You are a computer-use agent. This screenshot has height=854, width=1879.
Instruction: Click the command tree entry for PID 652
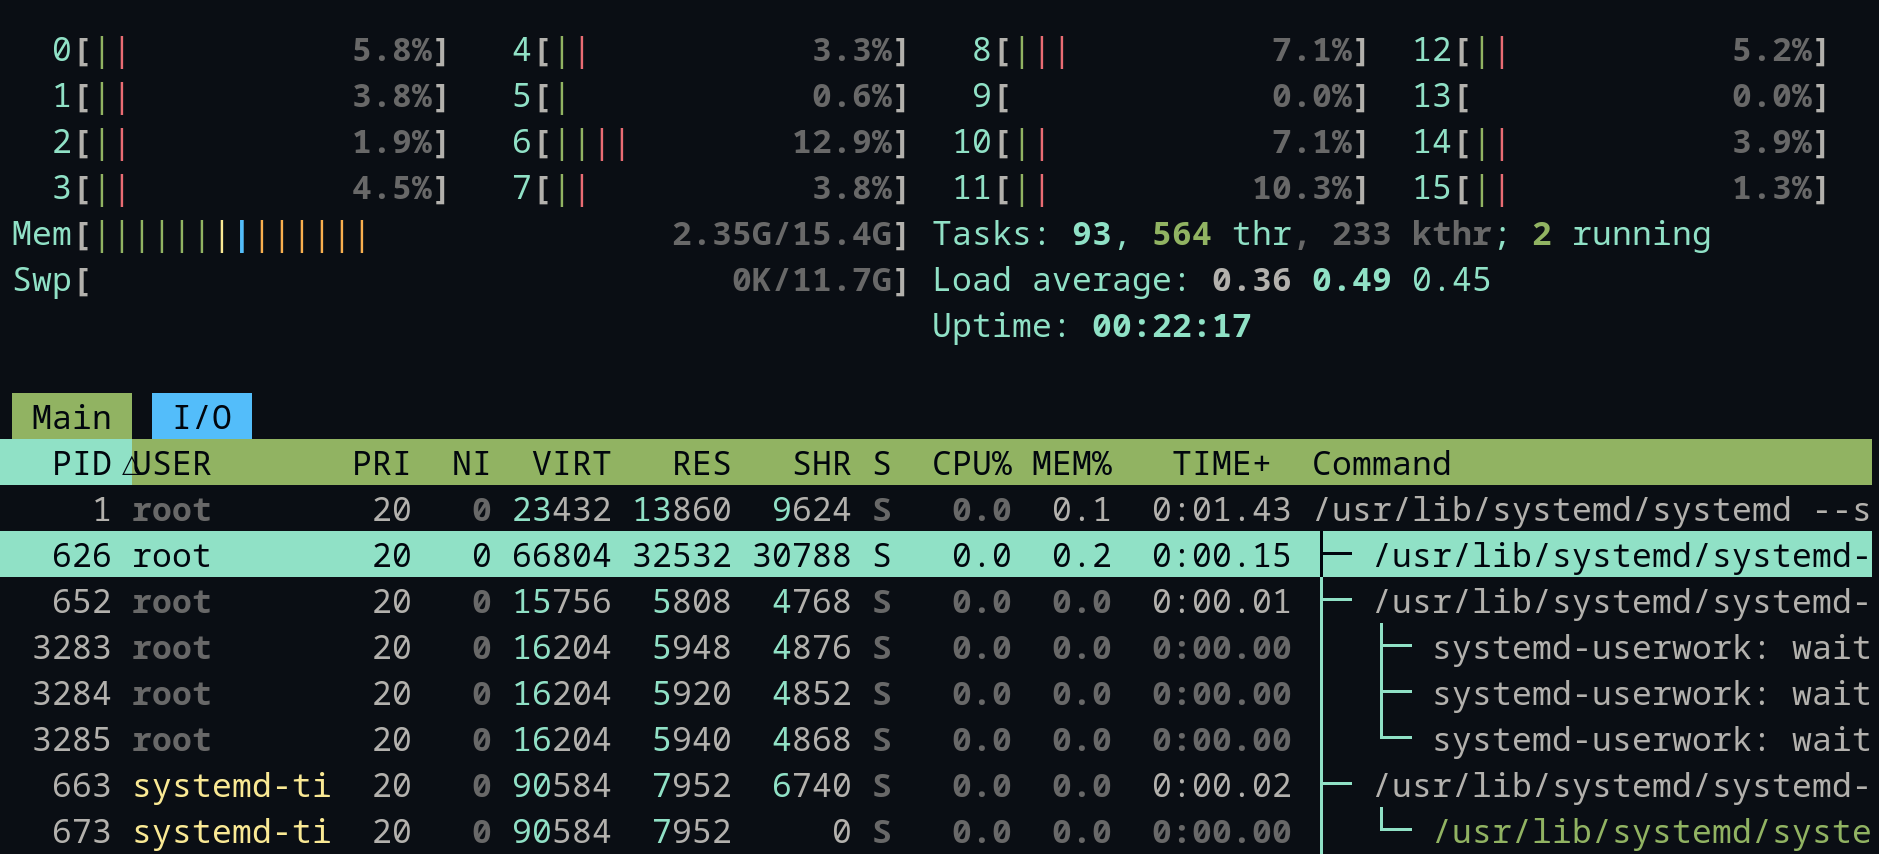coord(1621,602)
